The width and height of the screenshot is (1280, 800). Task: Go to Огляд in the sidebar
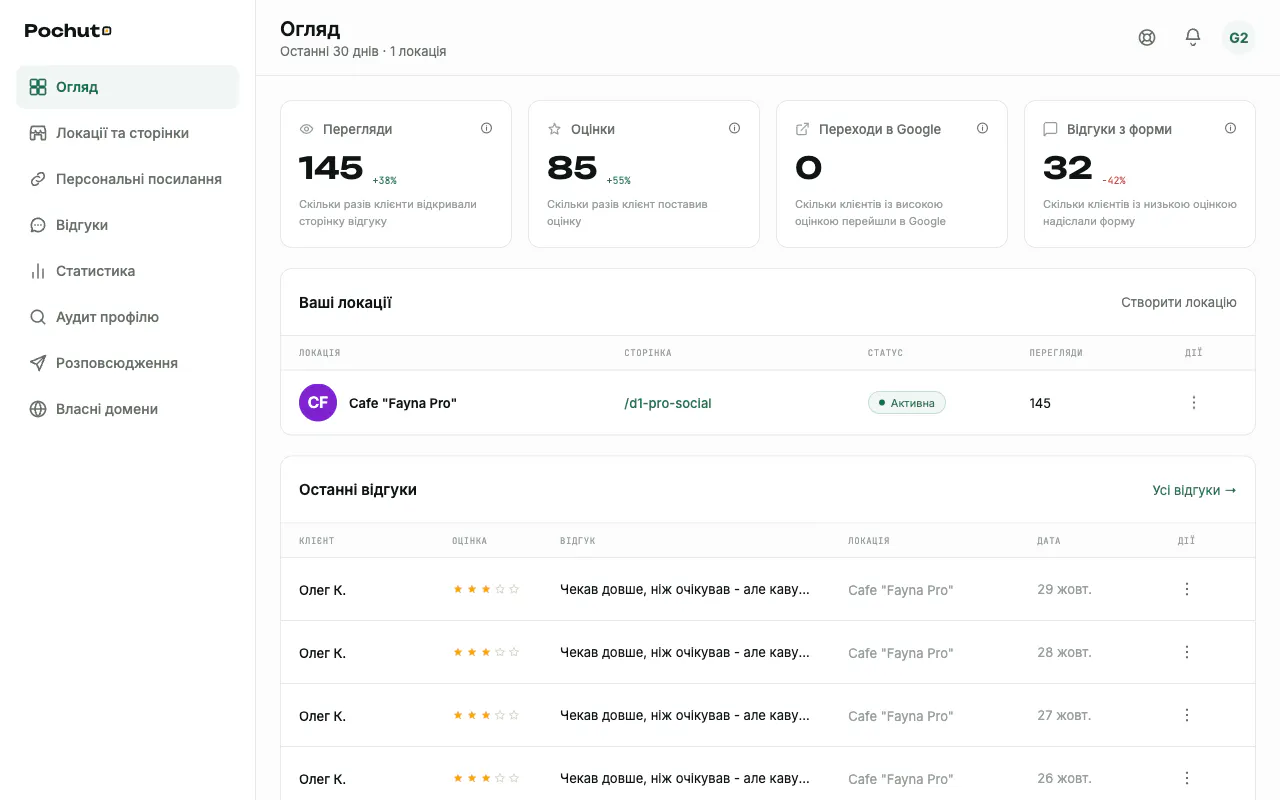(x=128, y=87)
